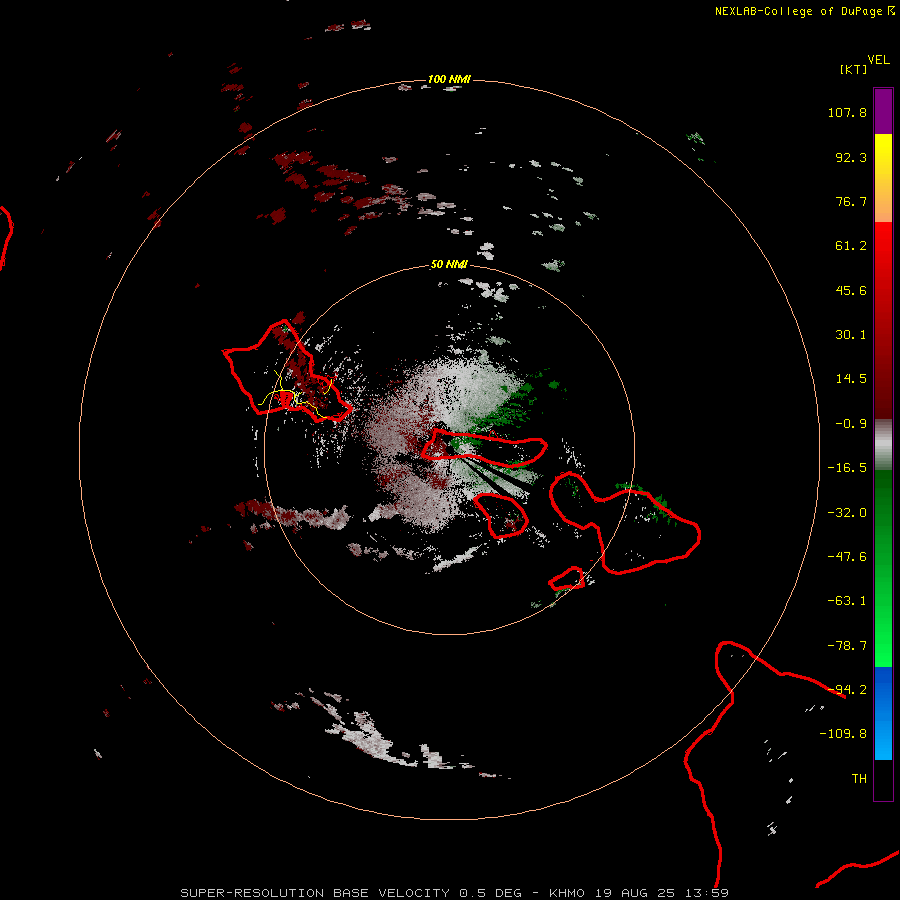This screenshot has height=900, width=900.
Task: Select the -63.1 scale value
Action: 847,601
